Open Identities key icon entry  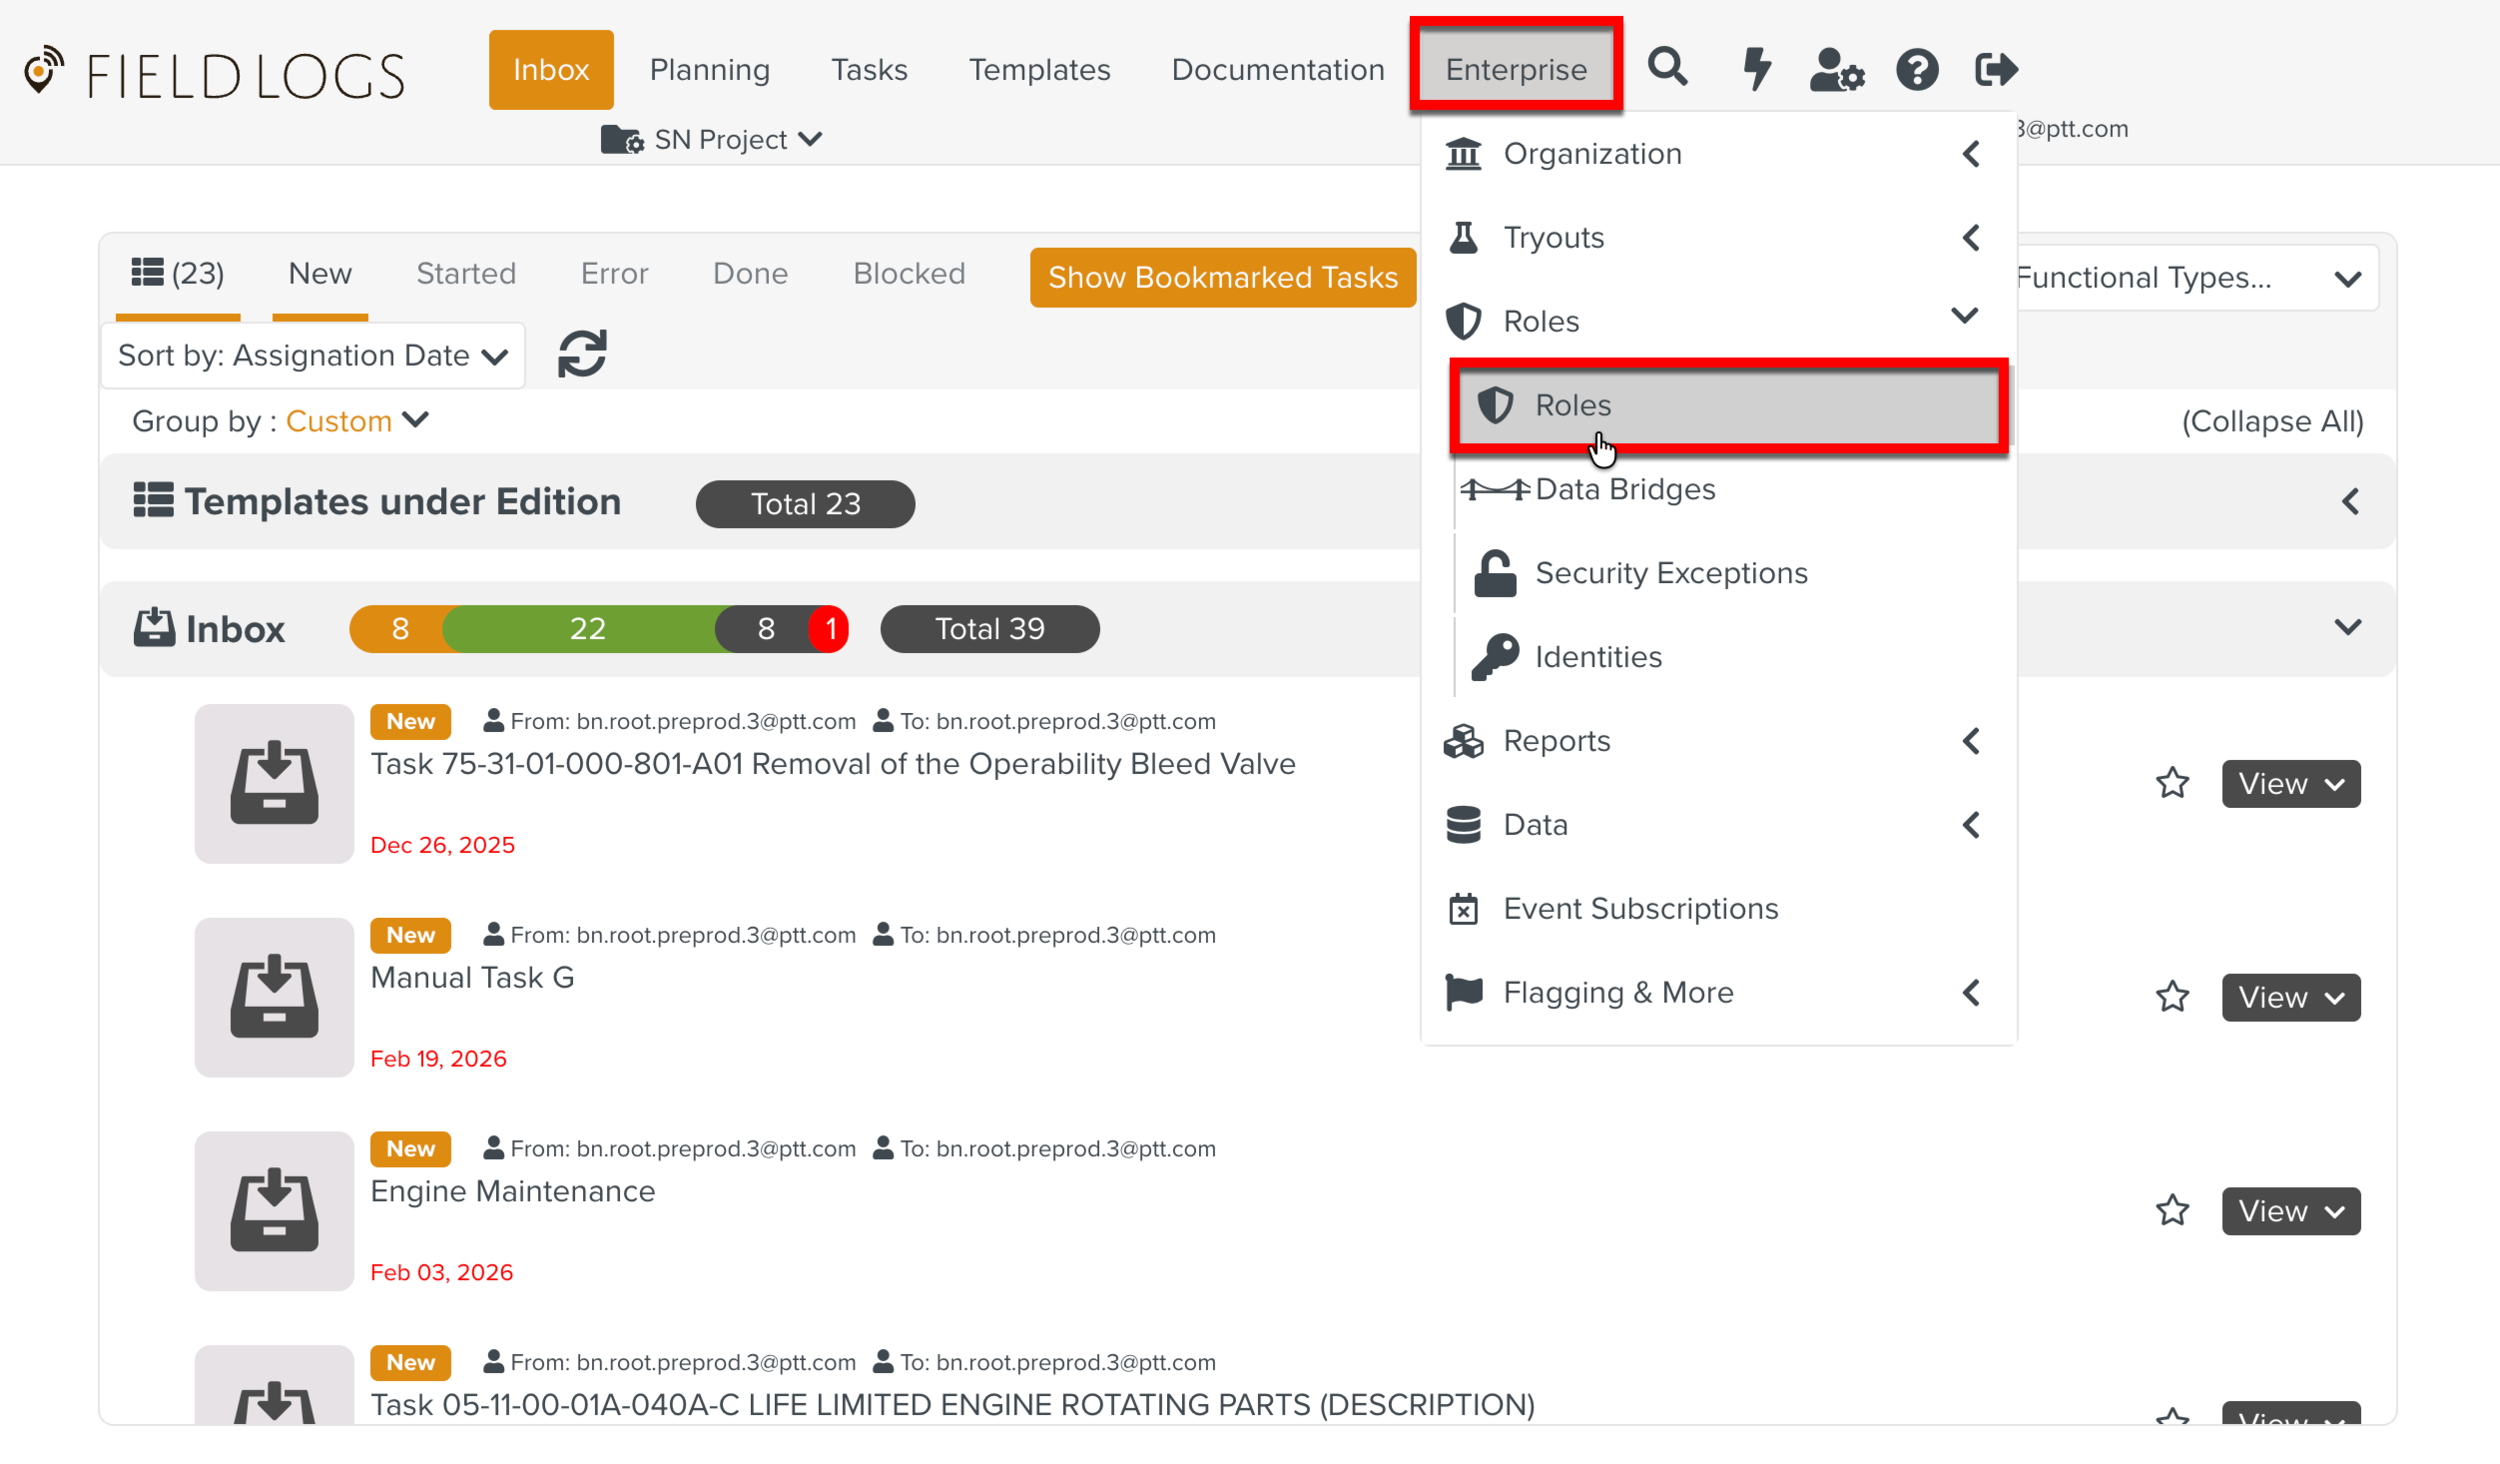point(1597,657)
